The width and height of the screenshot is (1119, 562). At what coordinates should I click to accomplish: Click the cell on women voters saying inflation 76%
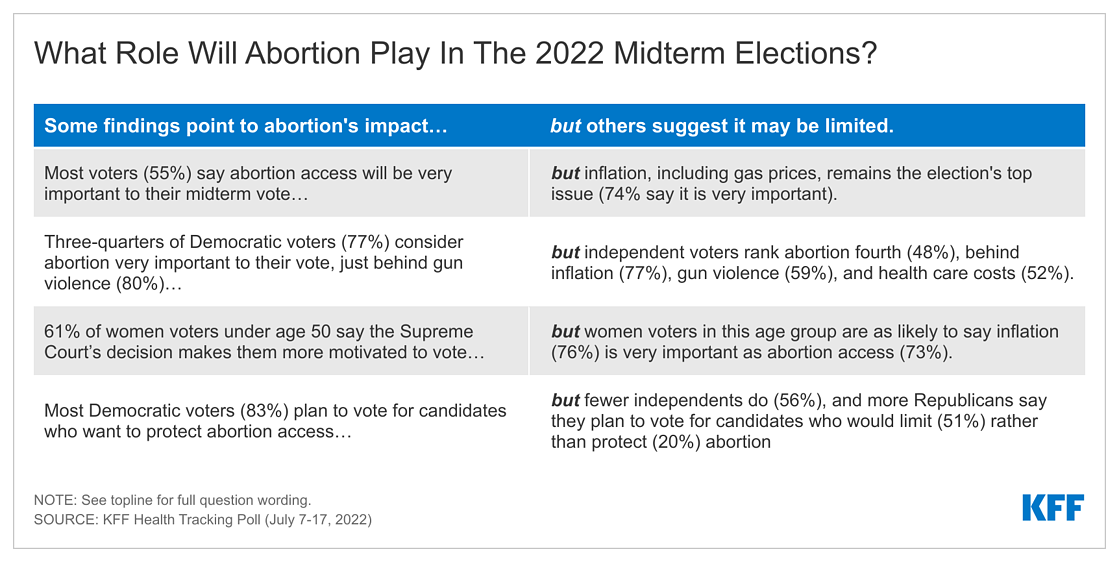(807, 341)
